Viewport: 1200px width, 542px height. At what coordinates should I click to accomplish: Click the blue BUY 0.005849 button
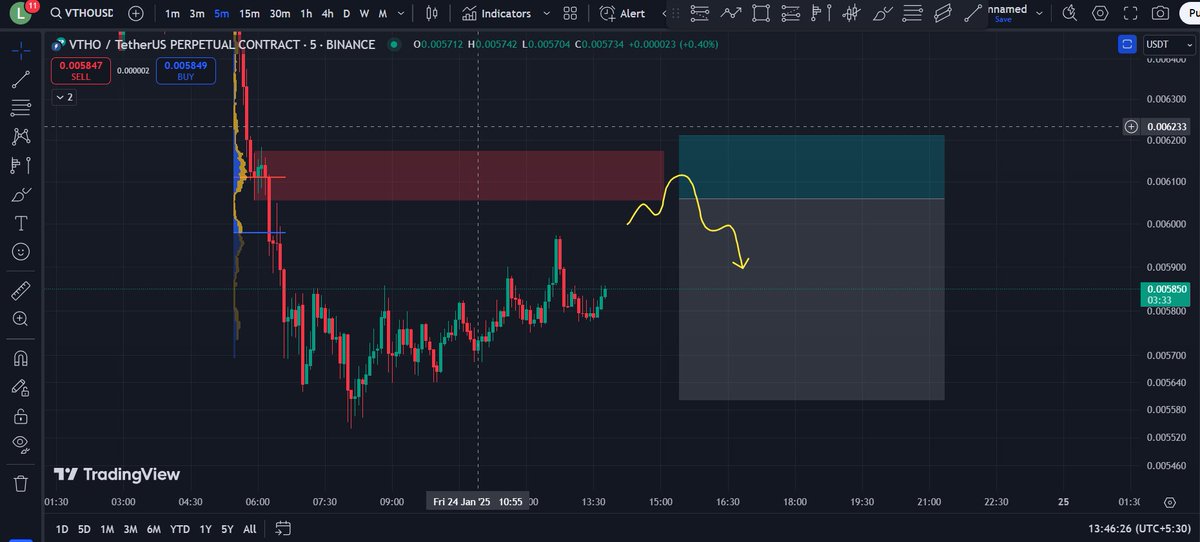[185, 69]
